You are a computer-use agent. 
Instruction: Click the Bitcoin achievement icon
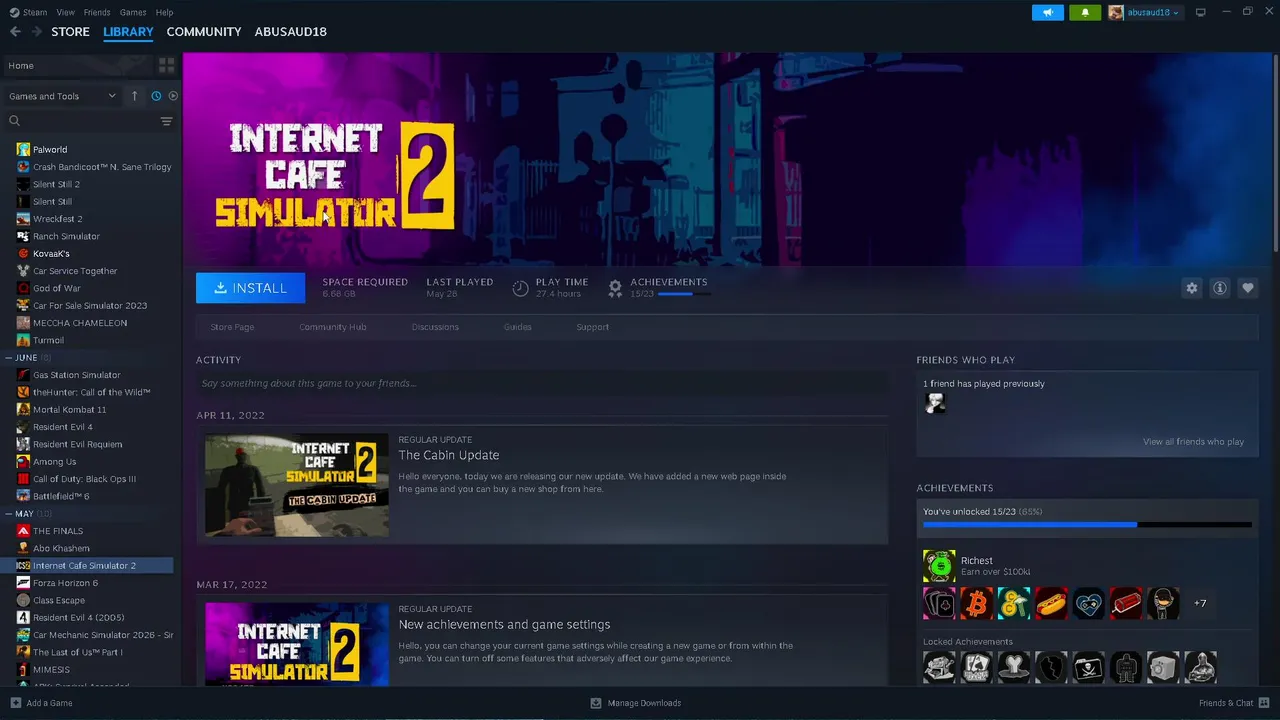977,604
